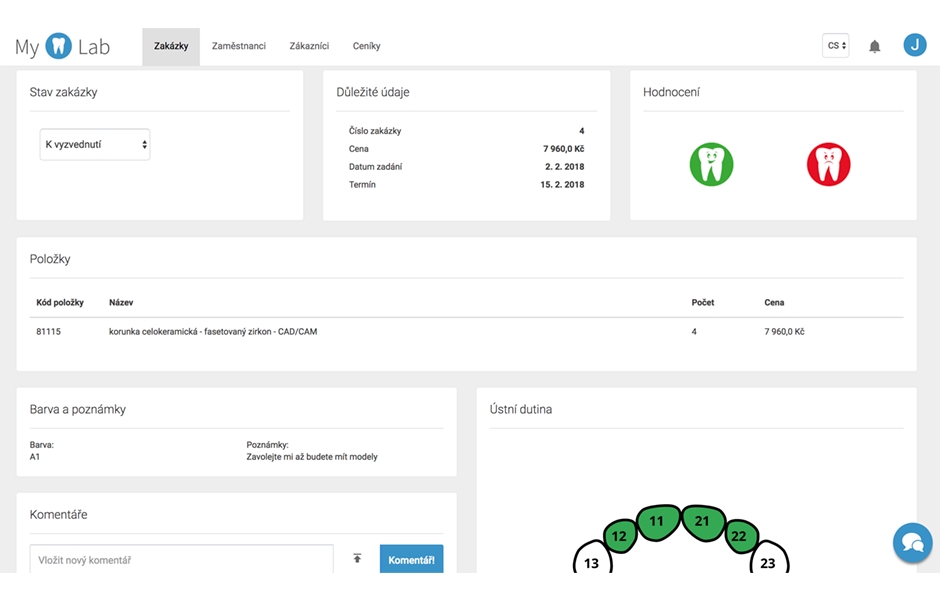This screenshot has height=600, width=940.
Task: Toggle tooth 11 in the dental chart
Action: (658, 522)
